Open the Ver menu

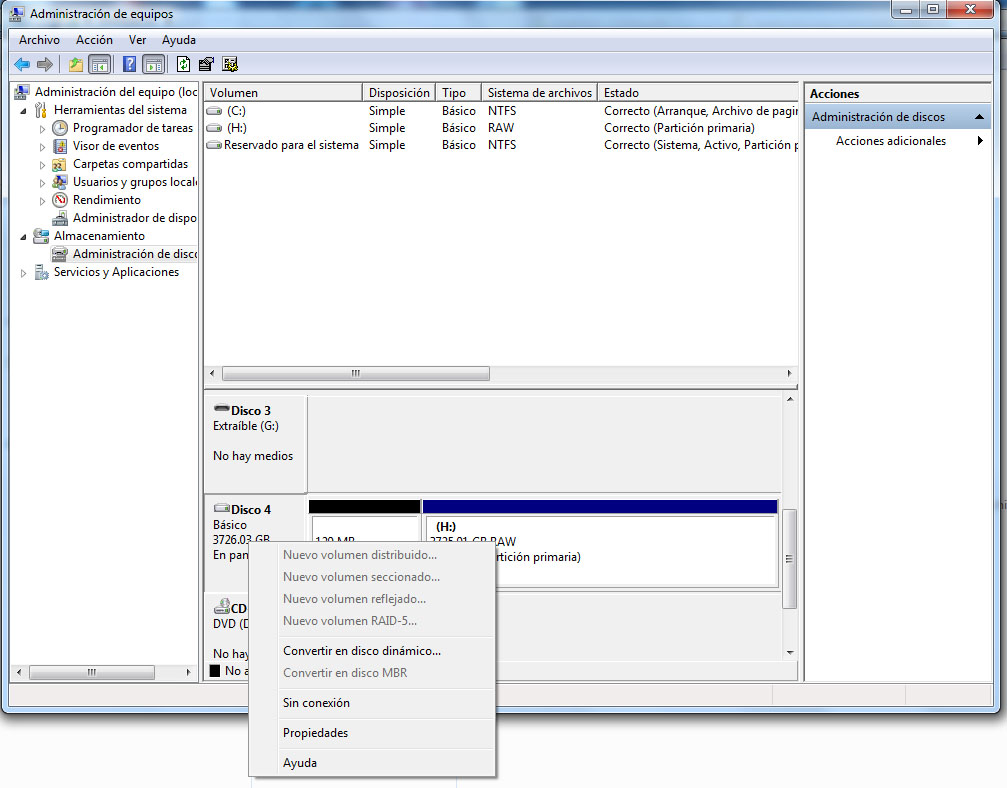(137, 40)
